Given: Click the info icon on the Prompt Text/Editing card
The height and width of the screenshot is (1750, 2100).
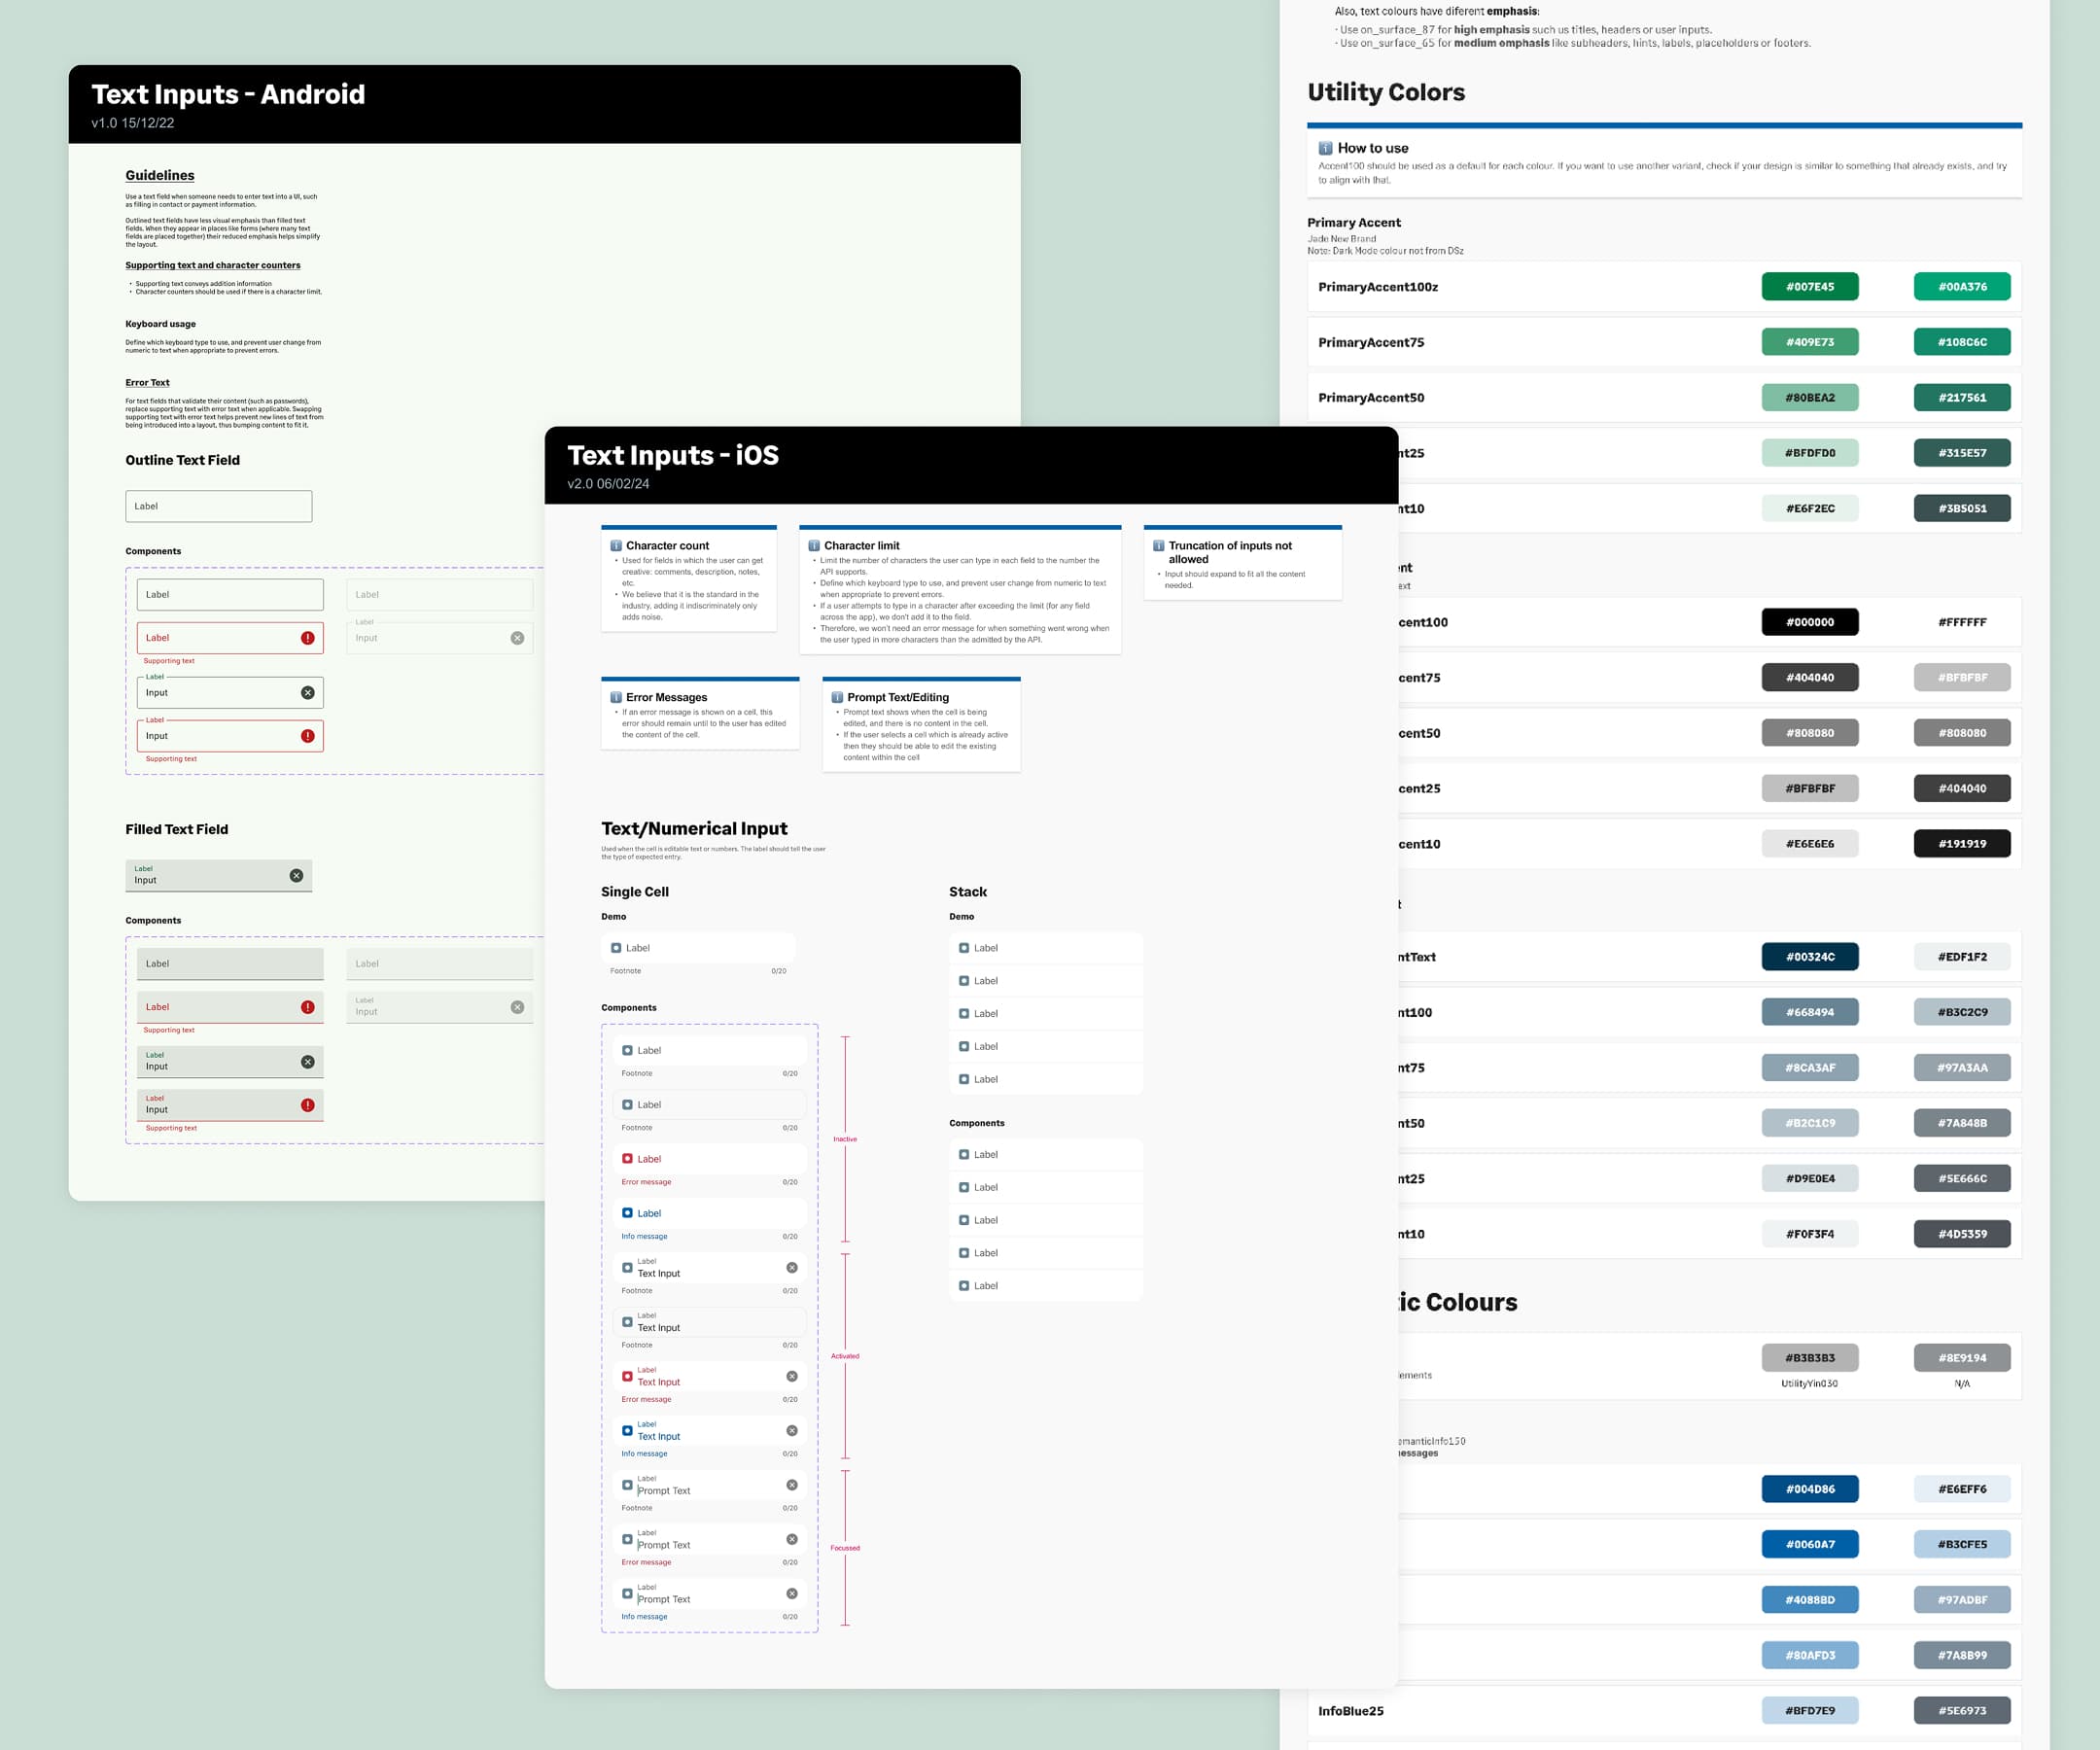Looking at the screenshot, I should coord(838,697).
